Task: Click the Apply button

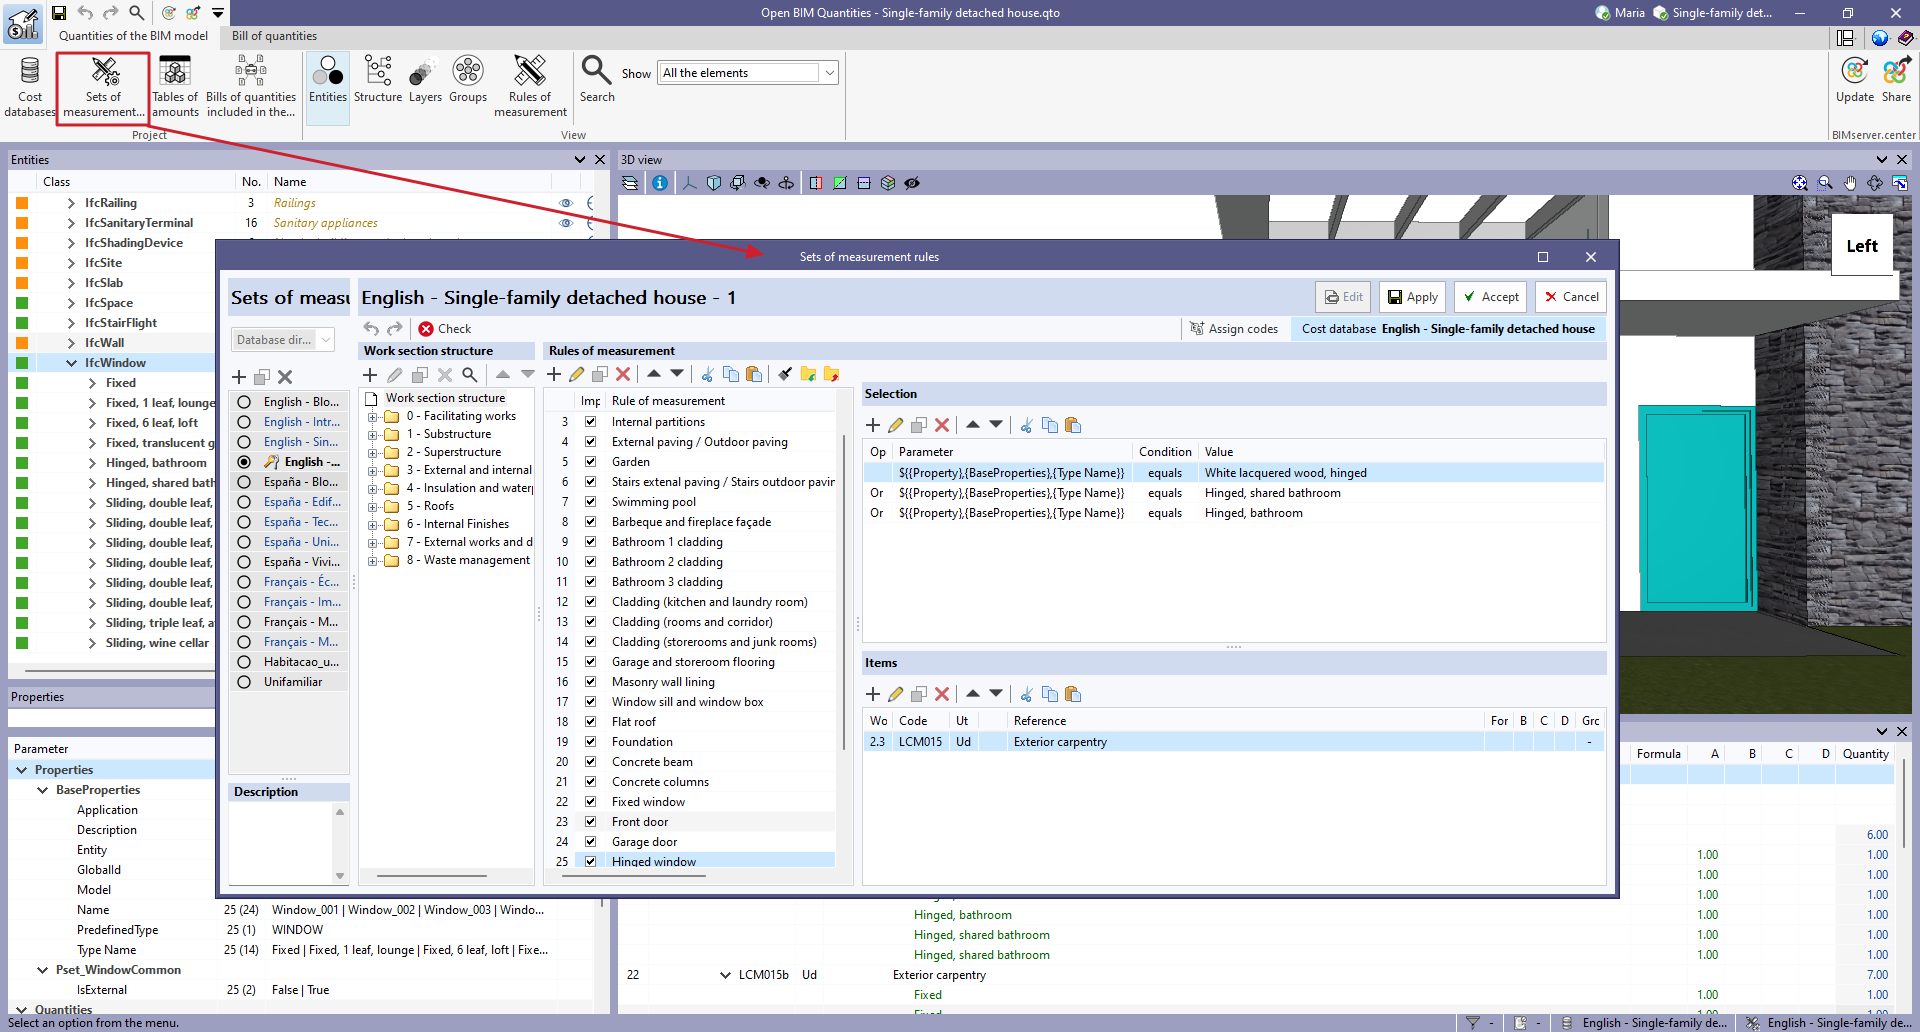Action: pyautogui.click(x=1413, y=297)
